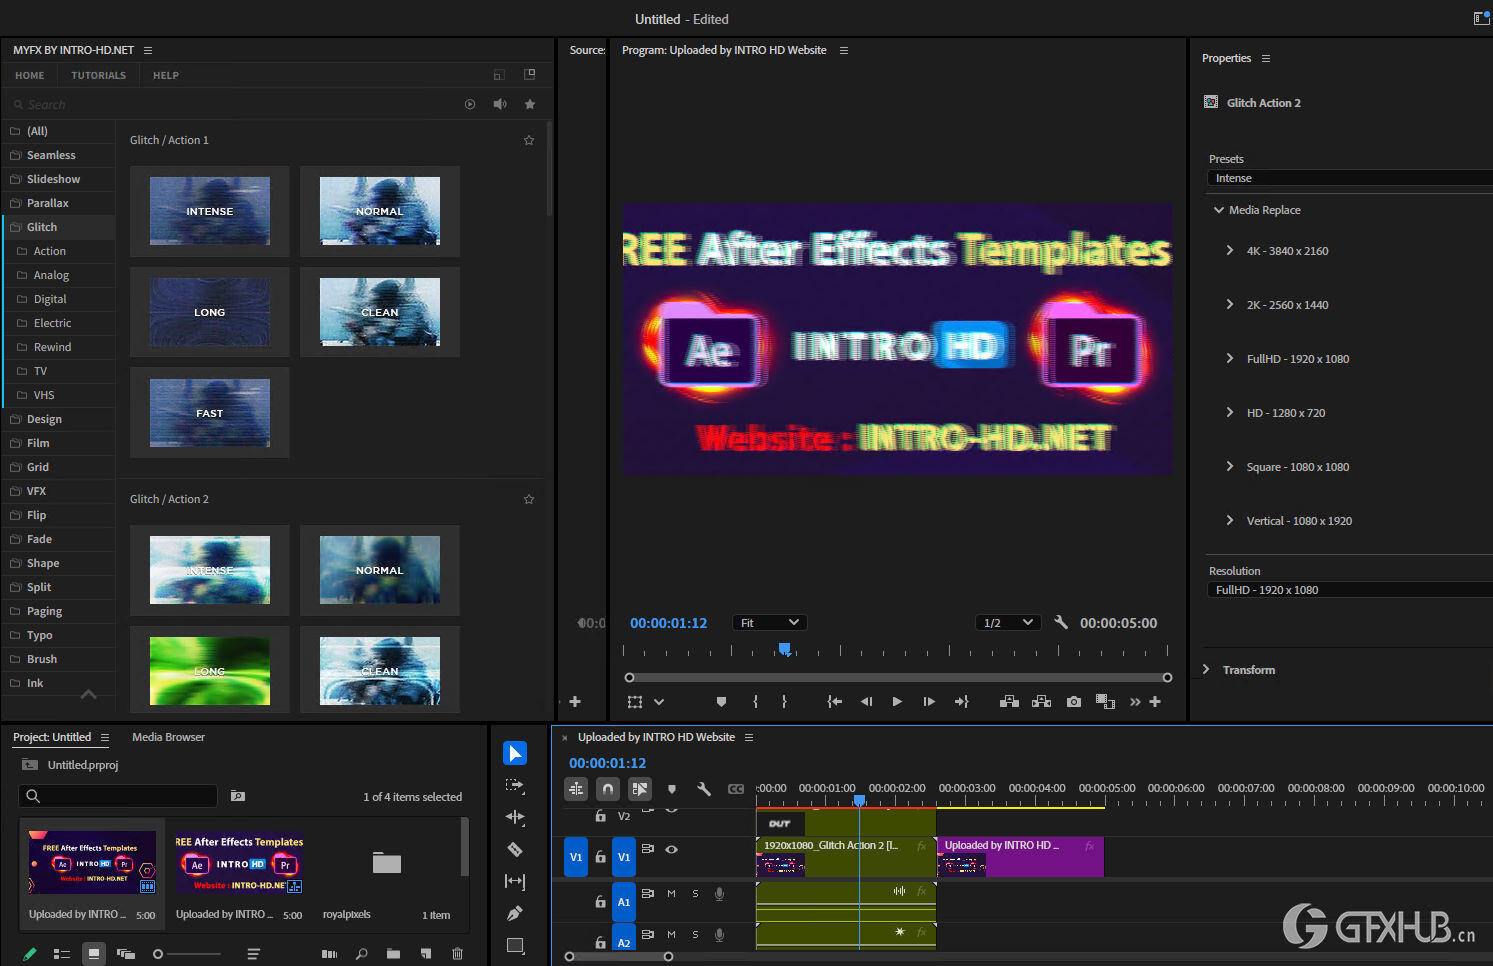1493x966 pixels.
Task: Adjust the project thumbnail zoom slider
Action: 158,954
